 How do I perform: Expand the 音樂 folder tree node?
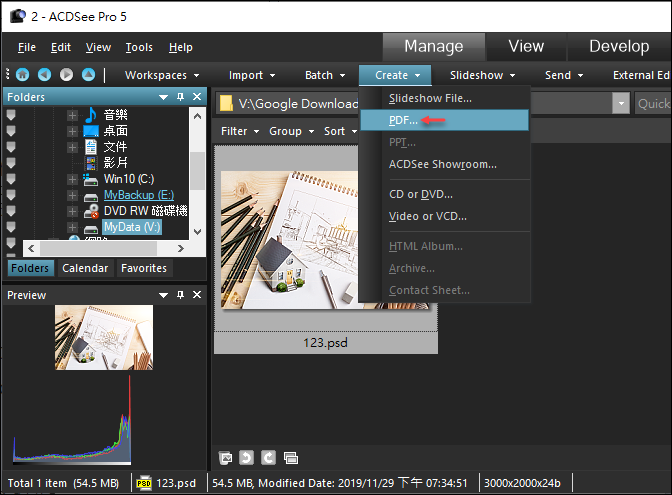pos(72,115)
